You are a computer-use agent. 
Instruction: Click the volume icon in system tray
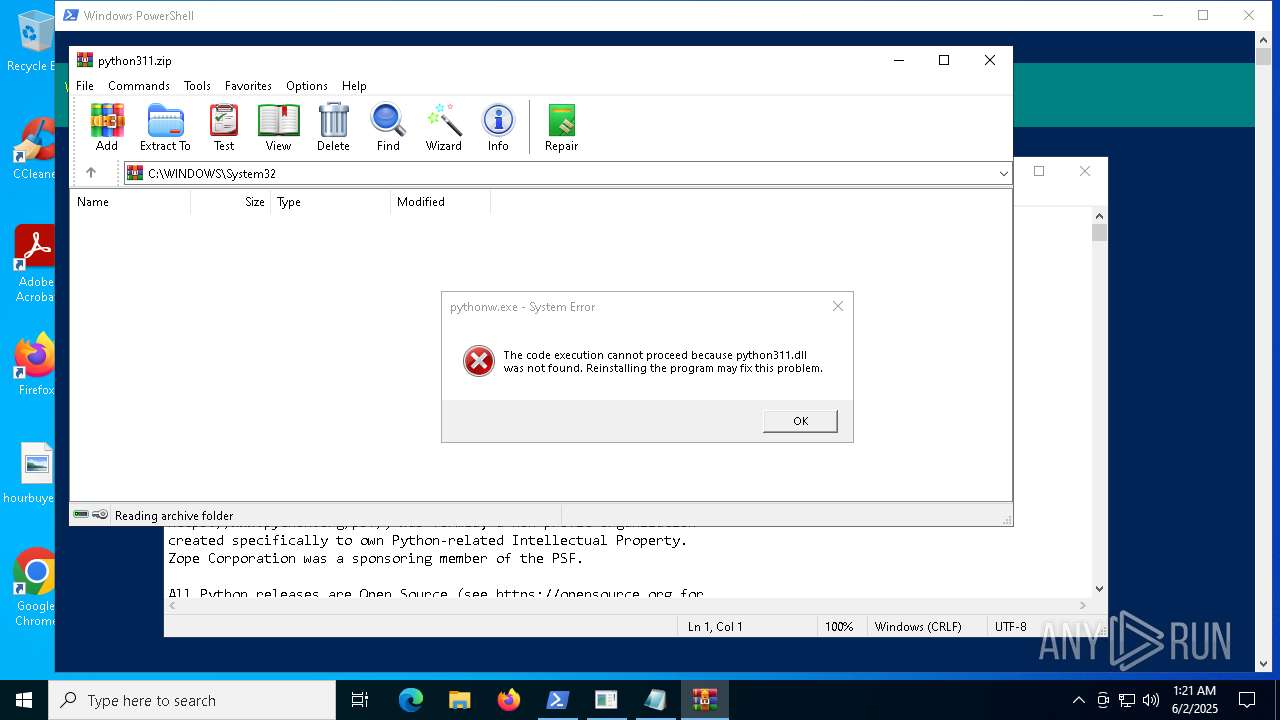coord(1150,700)
